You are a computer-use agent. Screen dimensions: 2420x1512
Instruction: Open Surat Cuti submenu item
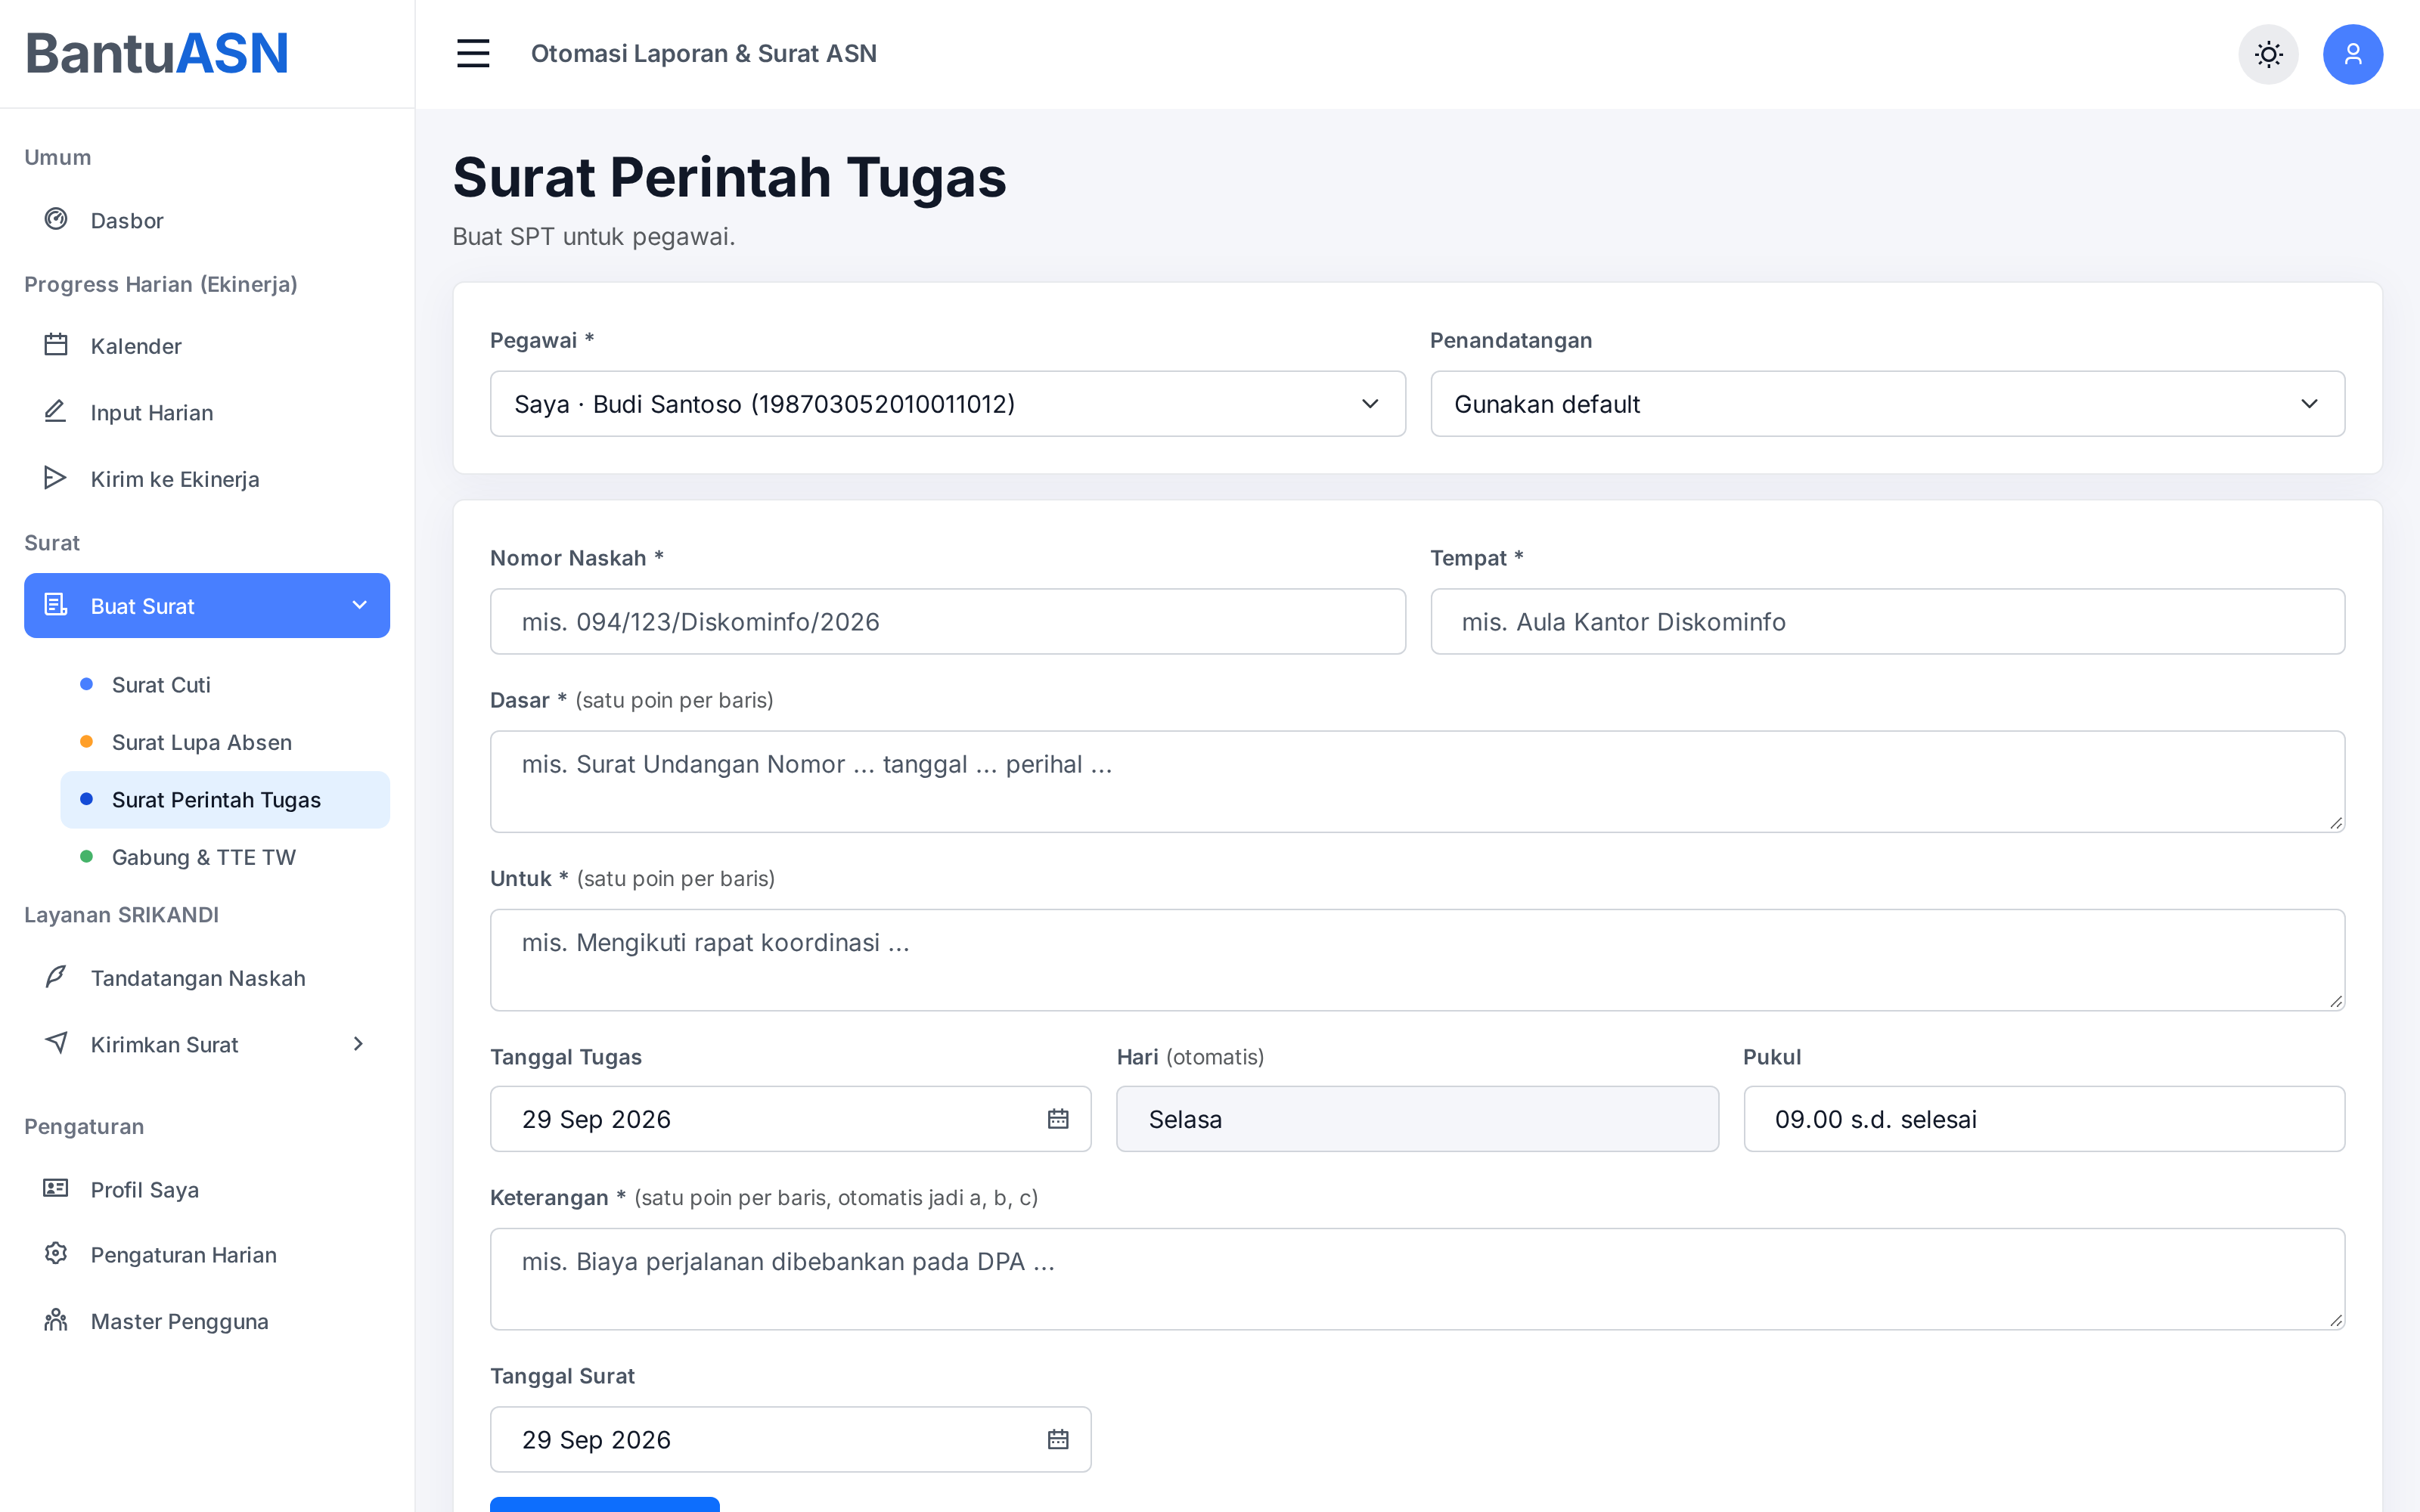click(225, 685)
